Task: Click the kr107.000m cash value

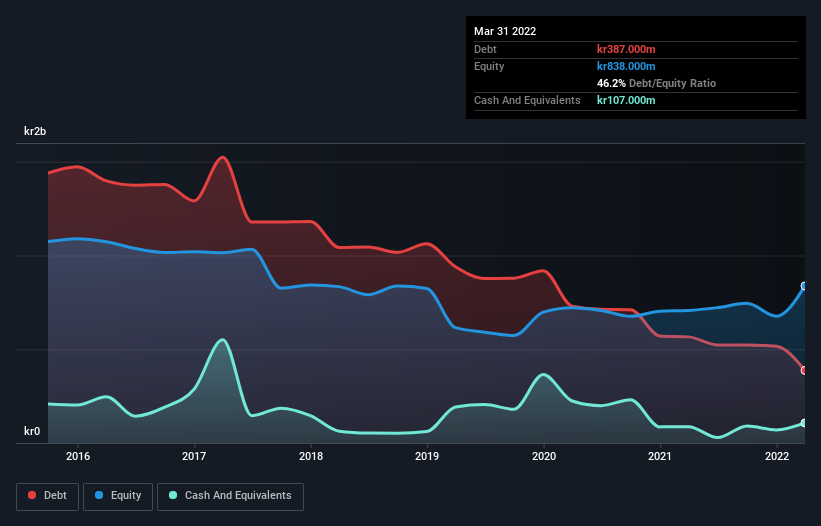Action: pos(626,100)
